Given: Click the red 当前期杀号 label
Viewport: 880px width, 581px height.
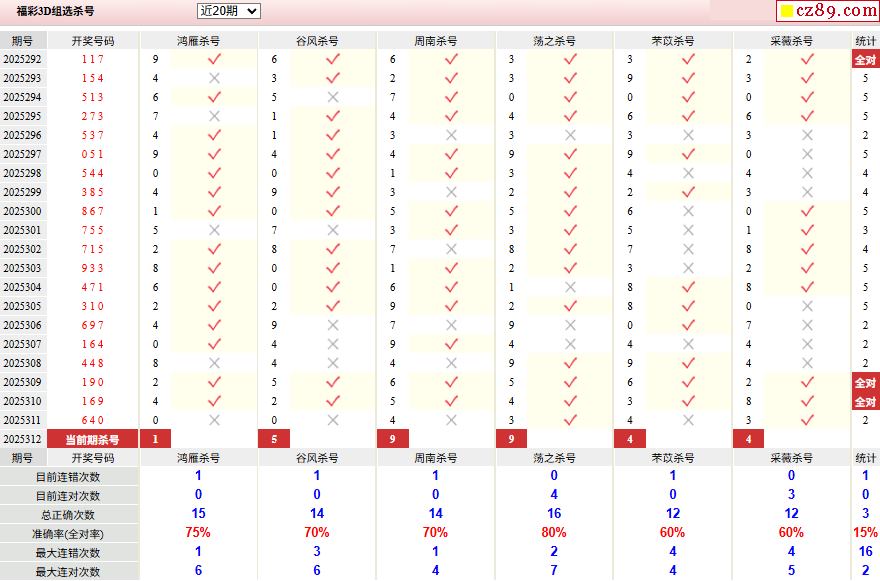Looking at the screenshot, I should pyautogui.click(x=92, y=439).
